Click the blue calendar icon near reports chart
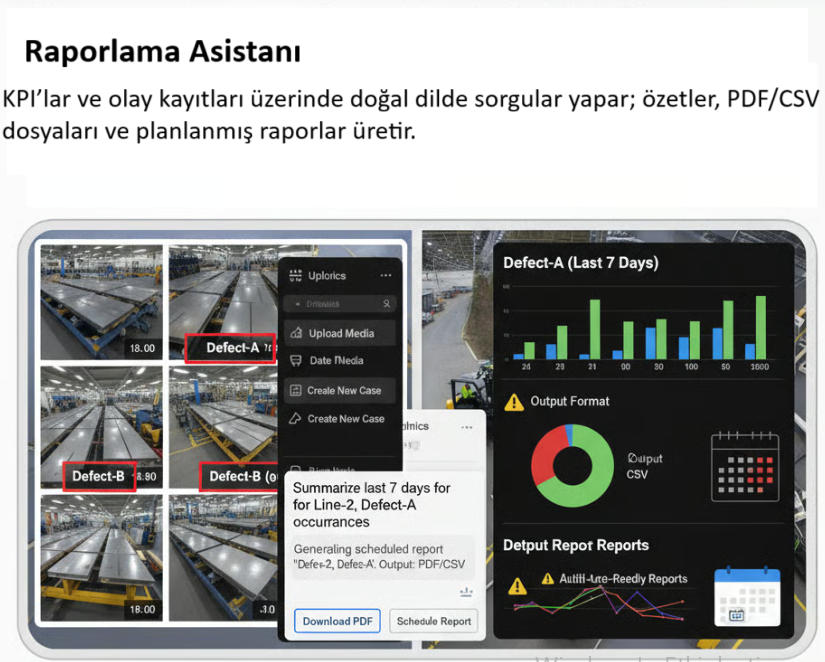Image resolution: width=825 pixels, height=662 pixels. [747, 596]
